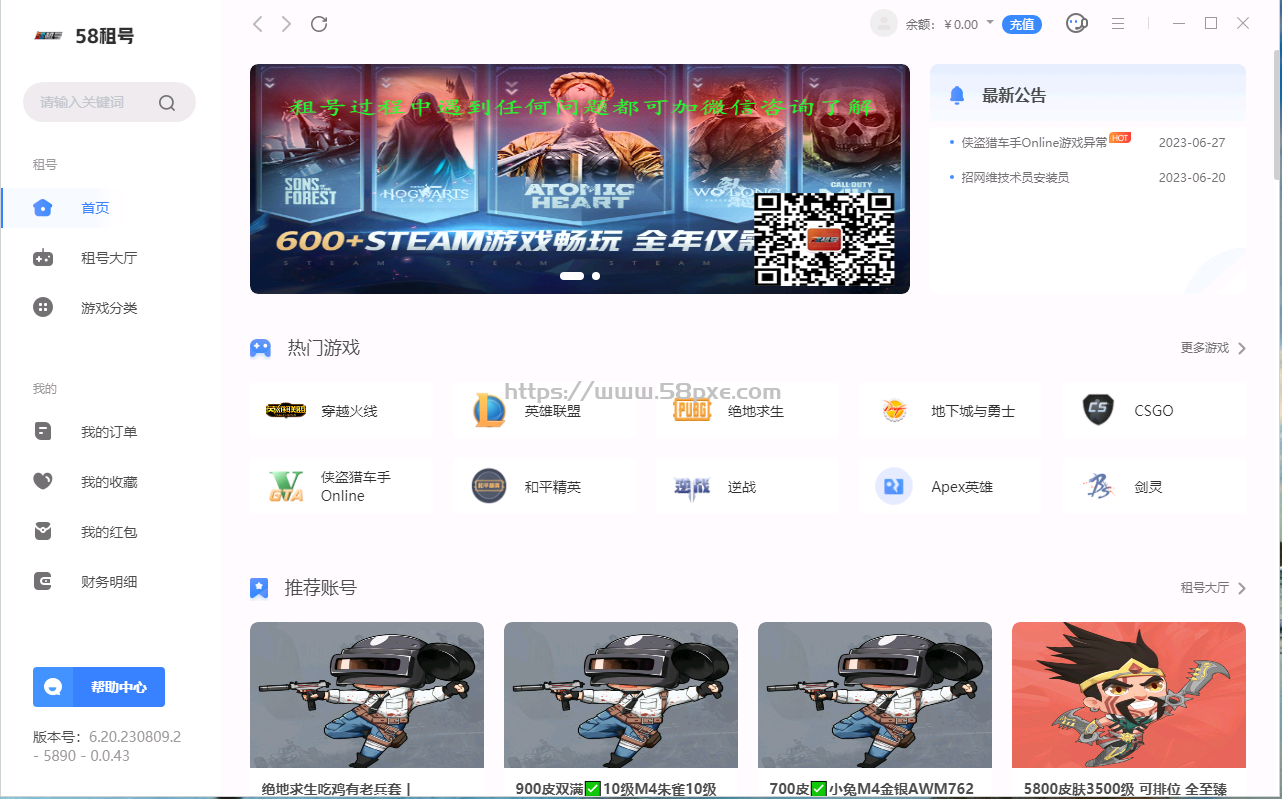Open 我的红包 in the sidebar
The image size is (1282, 799).
(111, 532)
